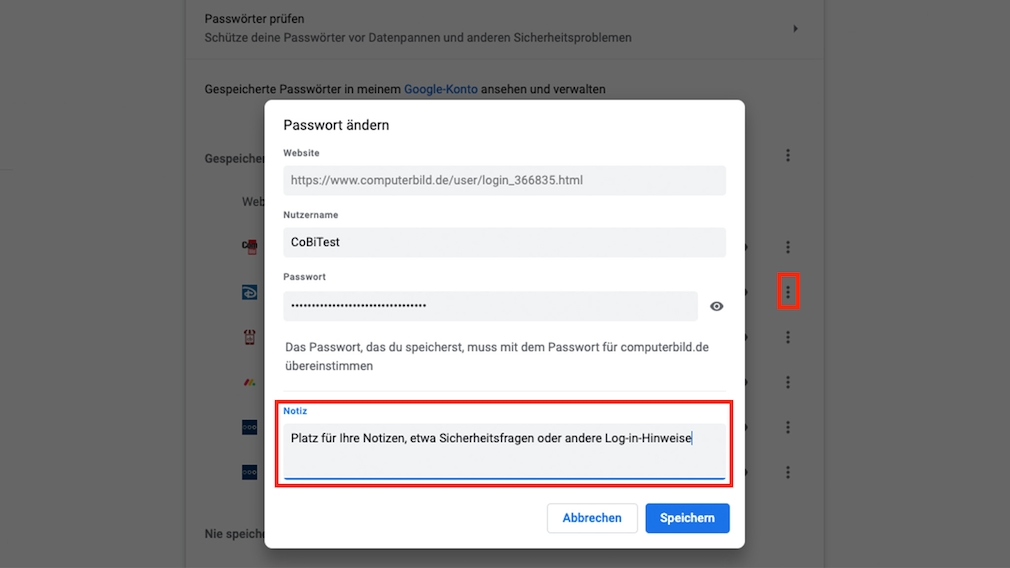Open the three-dot menu beside the saved passwords heading
Viewport: 1010px width, 568px height.
pos(788,155)
